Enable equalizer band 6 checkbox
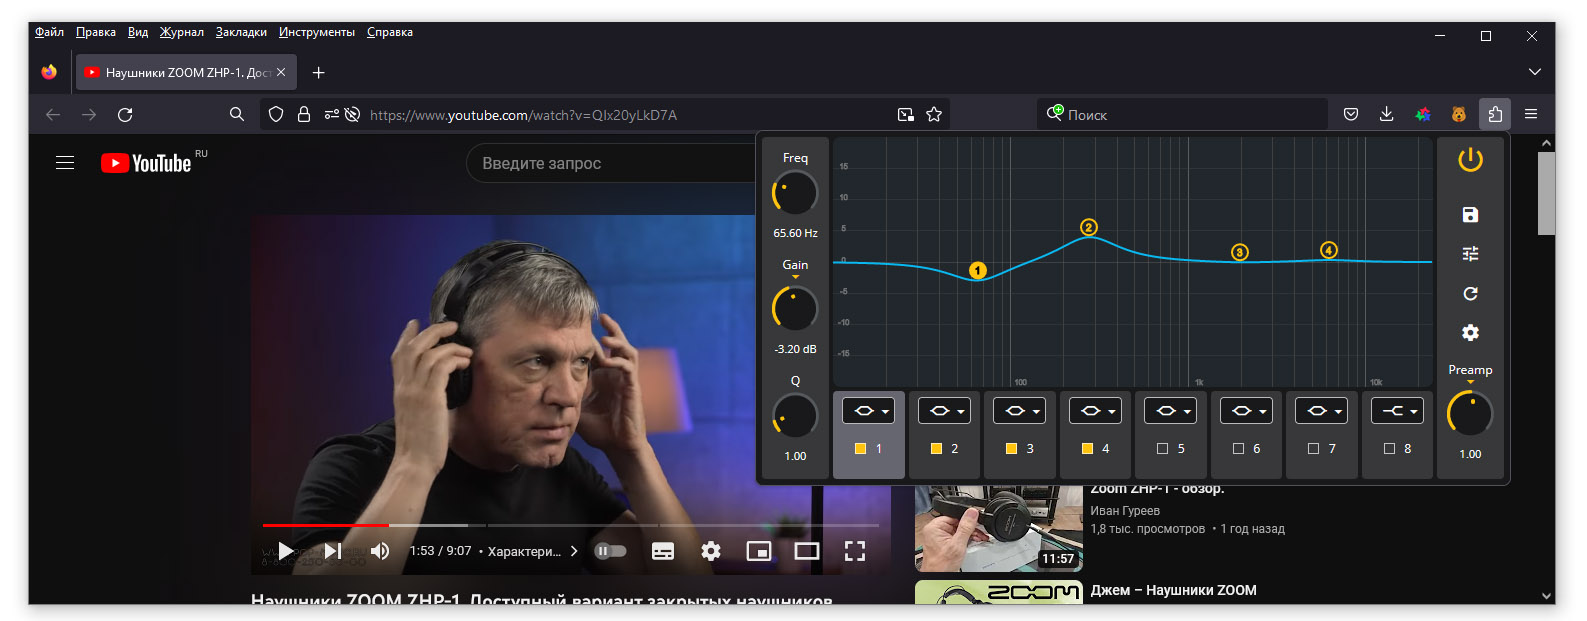 pos(1238,449)
